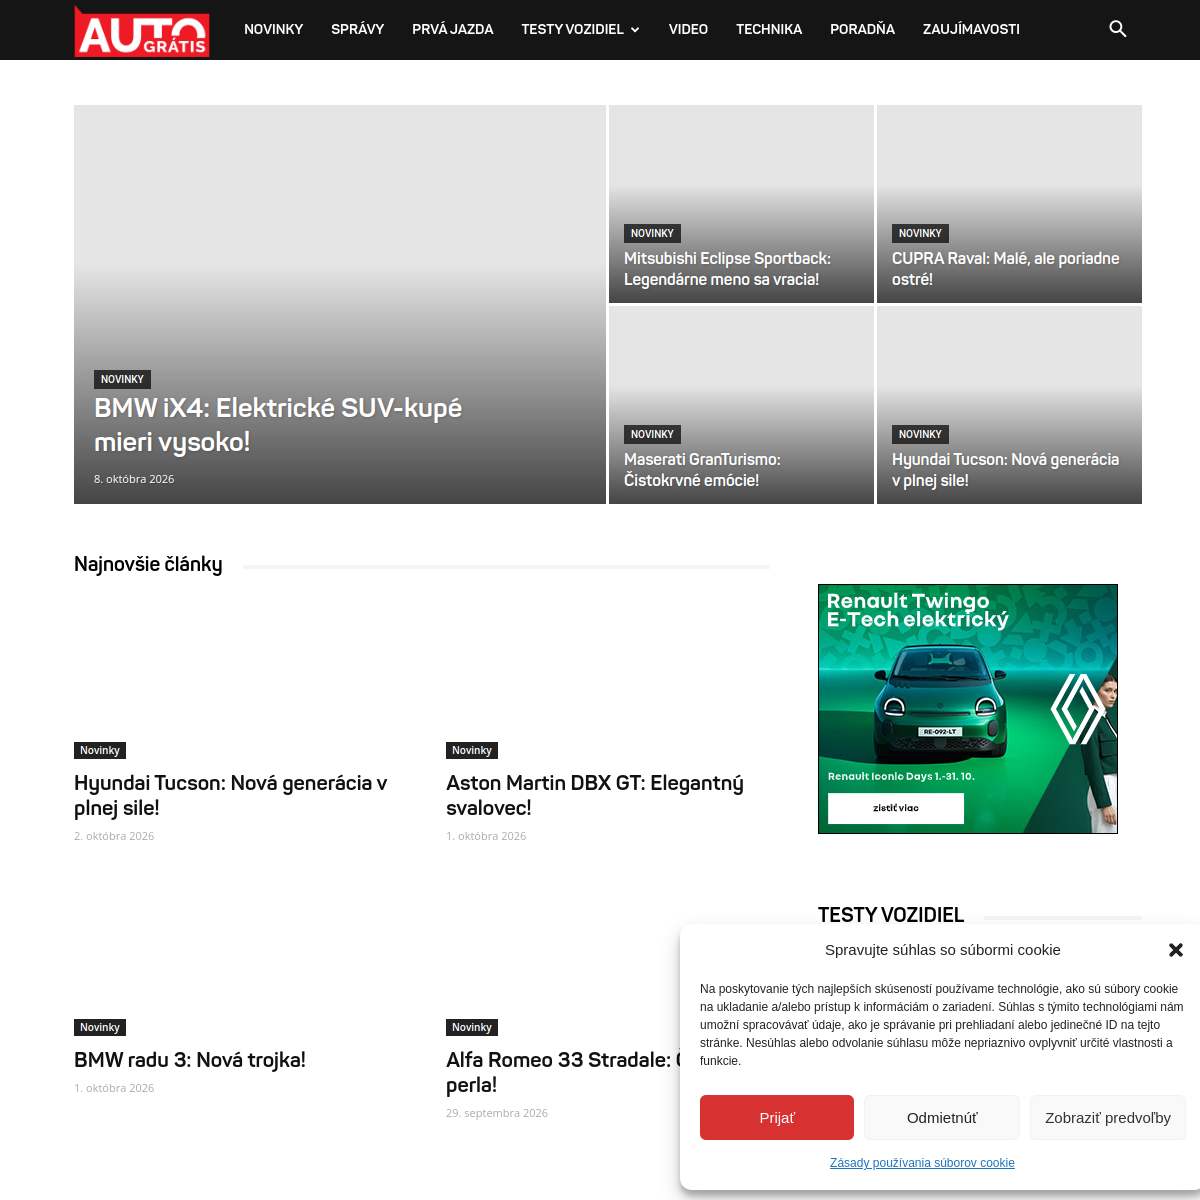Click the 8. októbra 2026 date

pyautogui.click(x=134, y=479)
